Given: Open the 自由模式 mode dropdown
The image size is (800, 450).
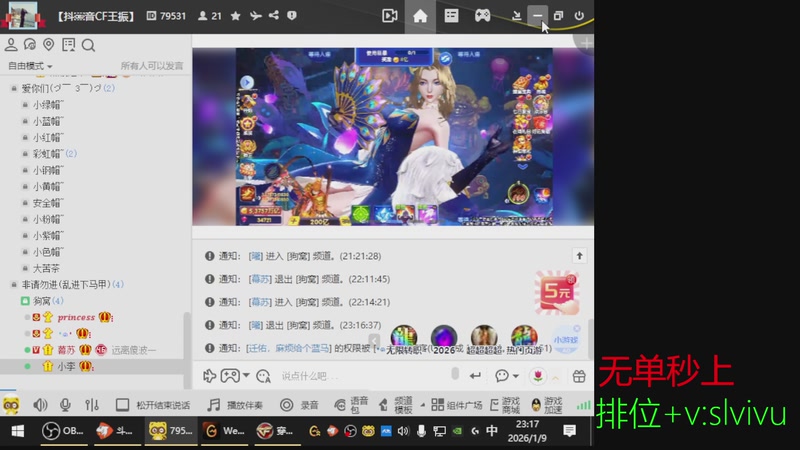Looking at the screenshot, I should 30,66.
